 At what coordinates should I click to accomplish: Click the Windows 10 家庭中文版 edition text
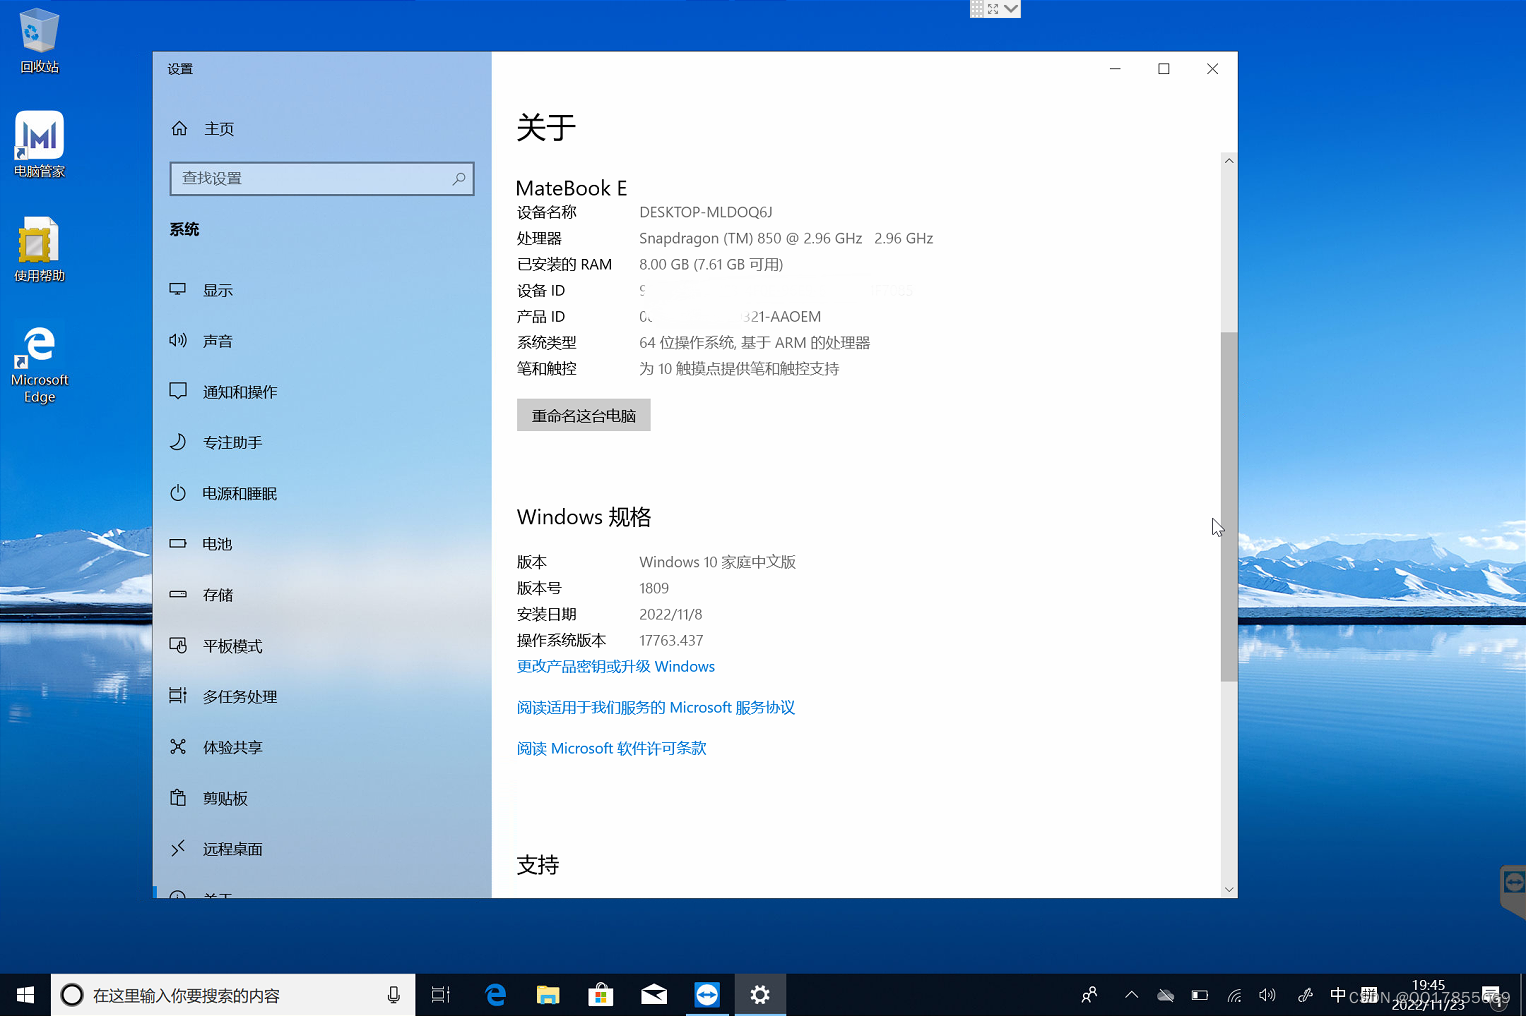[717, 562]
